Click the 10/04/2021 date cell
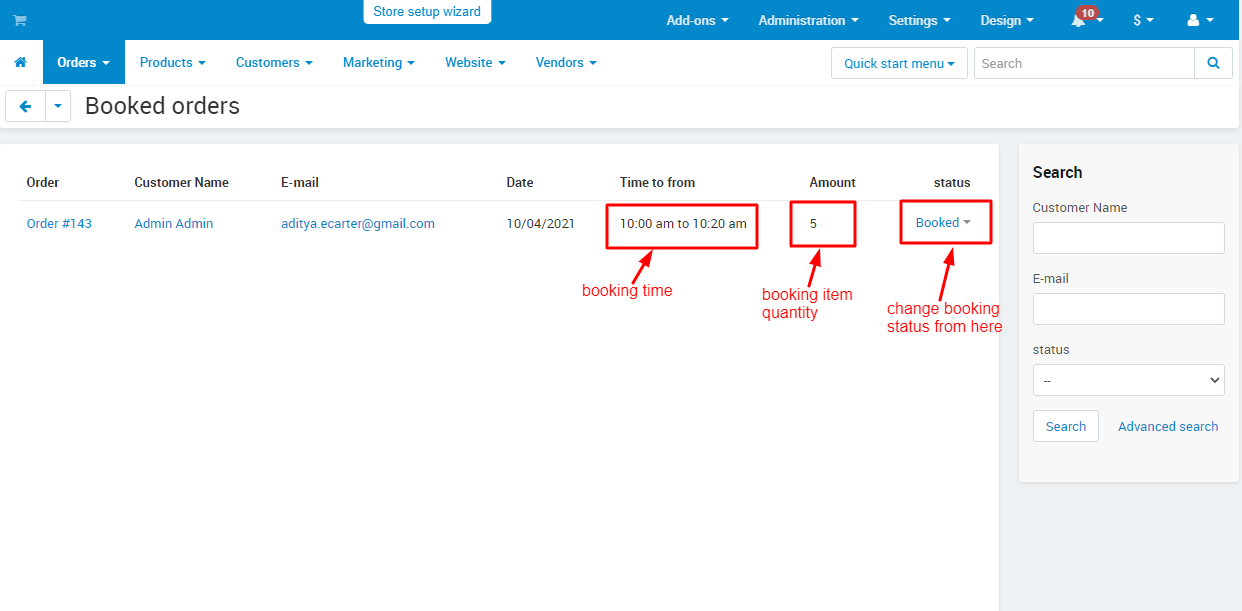1242x611 pixels. (x=541, y=223)
